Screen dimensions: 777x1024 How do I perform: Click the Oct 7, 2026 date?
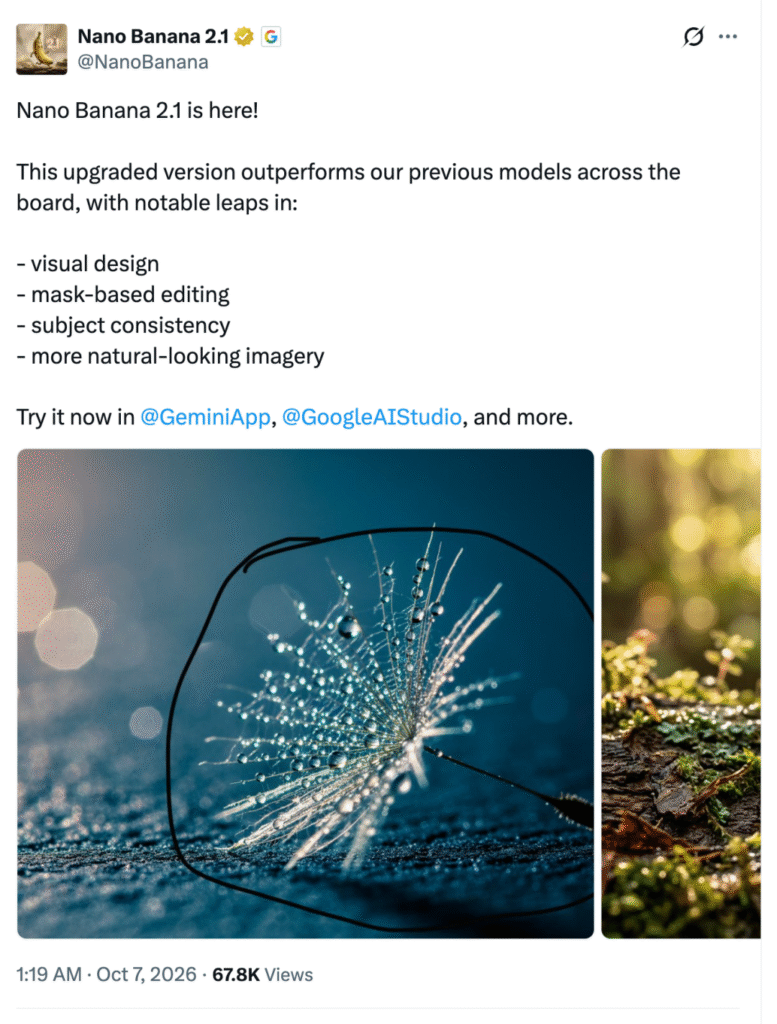146,974
